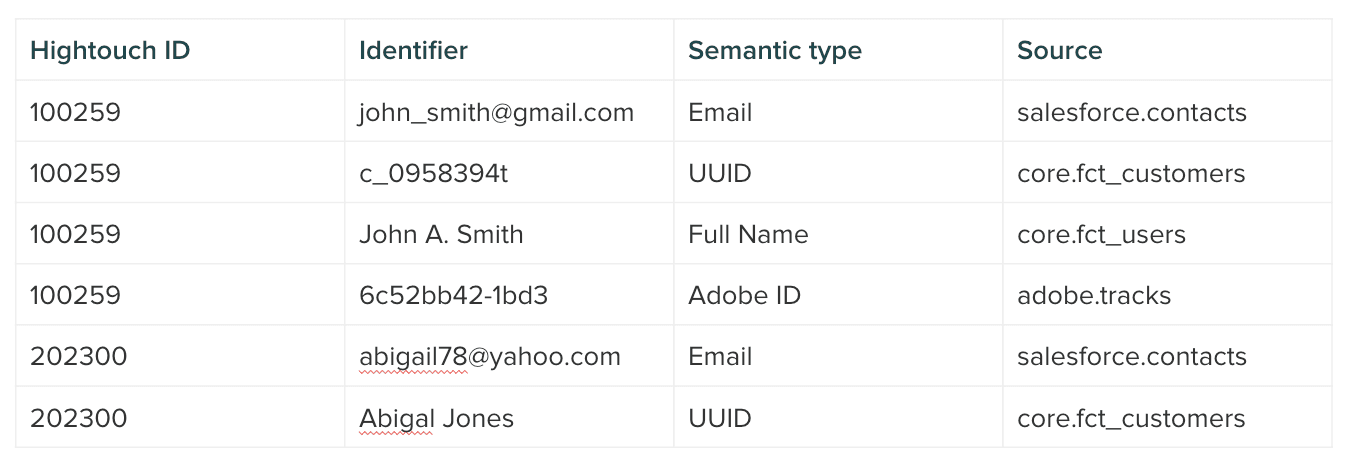Click the 202300 ID beside abigail78@yahoo.com
The width and height of the screenshot is (1350, 464).
(79, 356)
